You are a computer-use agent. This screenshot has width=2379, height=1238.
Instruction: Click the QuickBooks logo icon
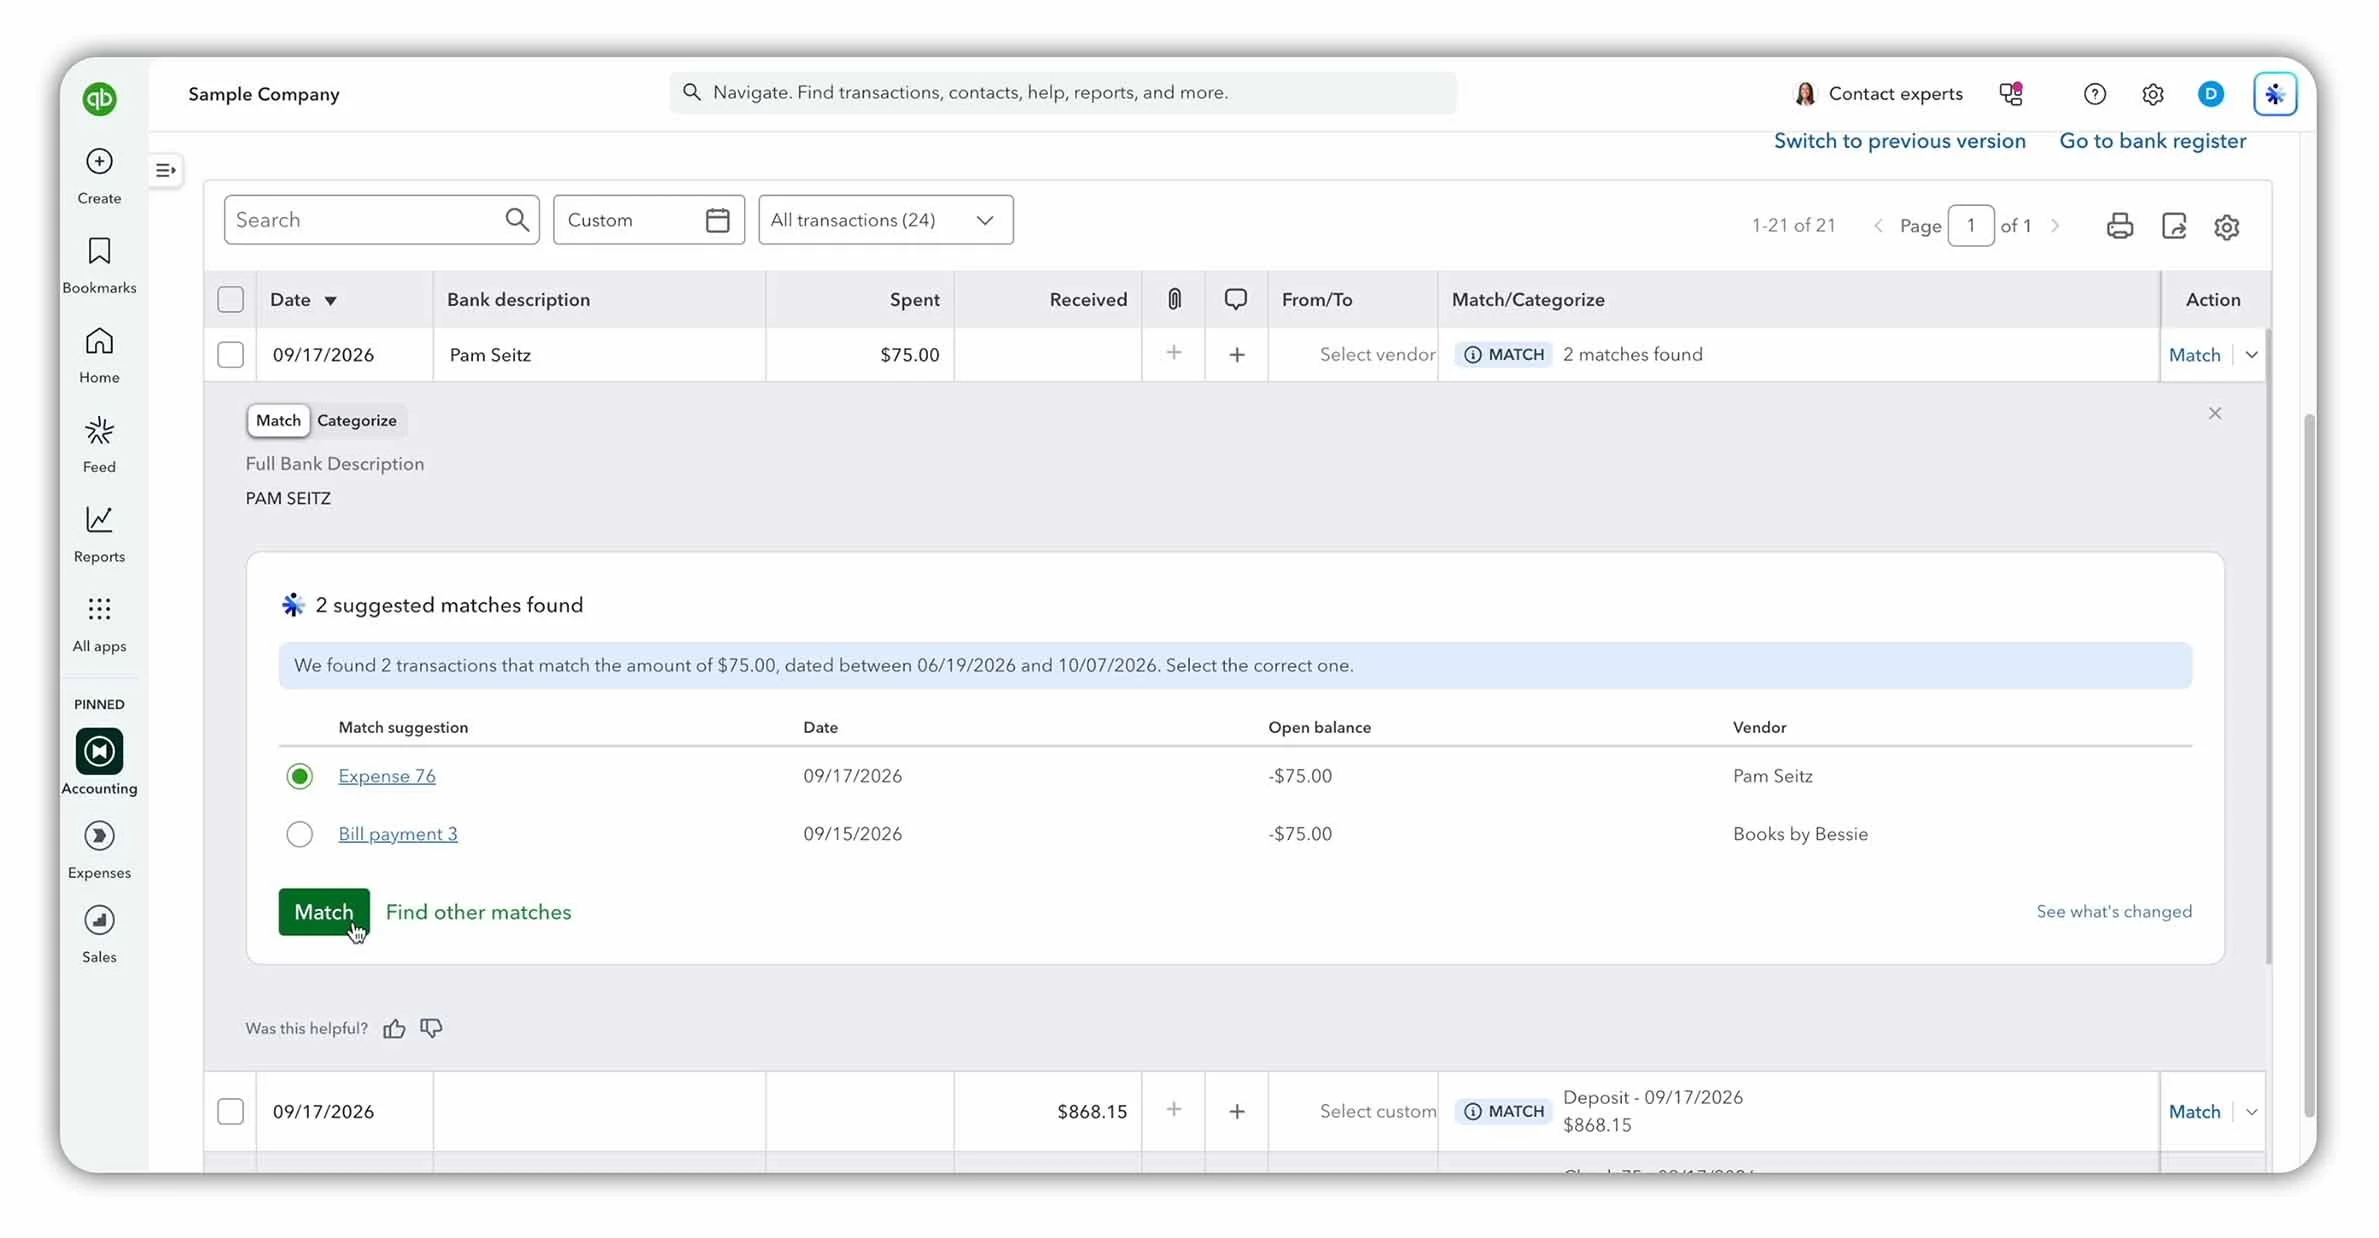coord(99,98)
